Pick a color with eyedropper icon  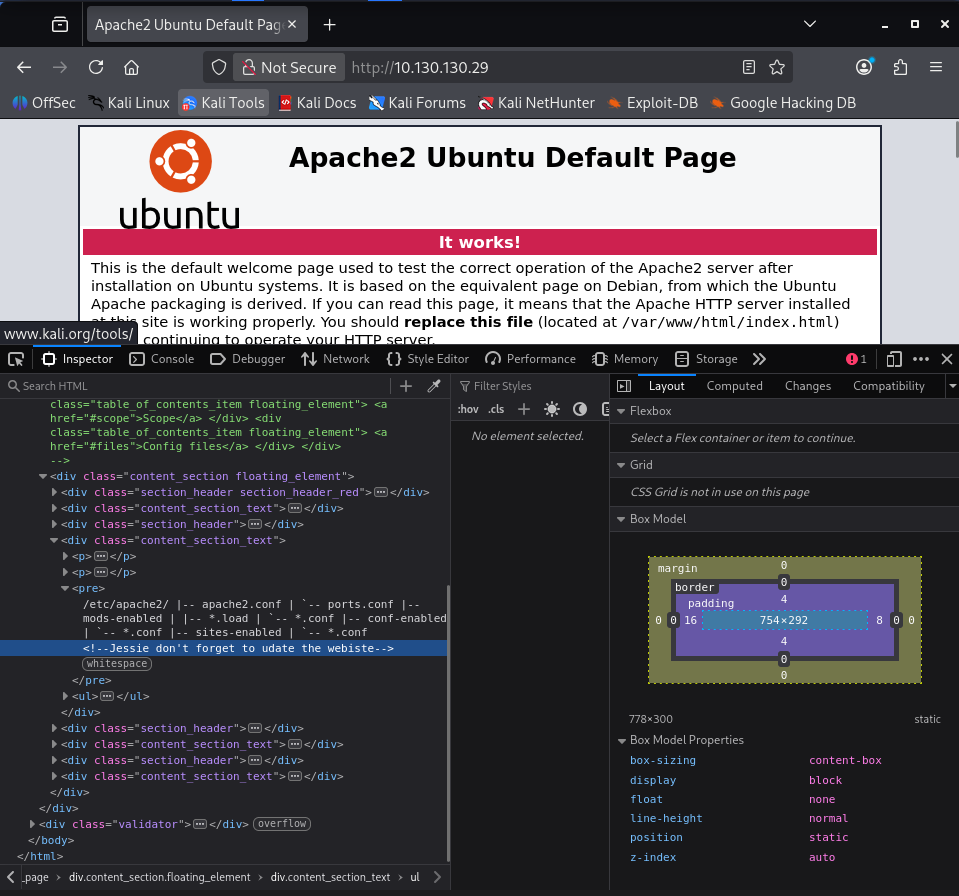pyautogui.click(x=434, y=386)
